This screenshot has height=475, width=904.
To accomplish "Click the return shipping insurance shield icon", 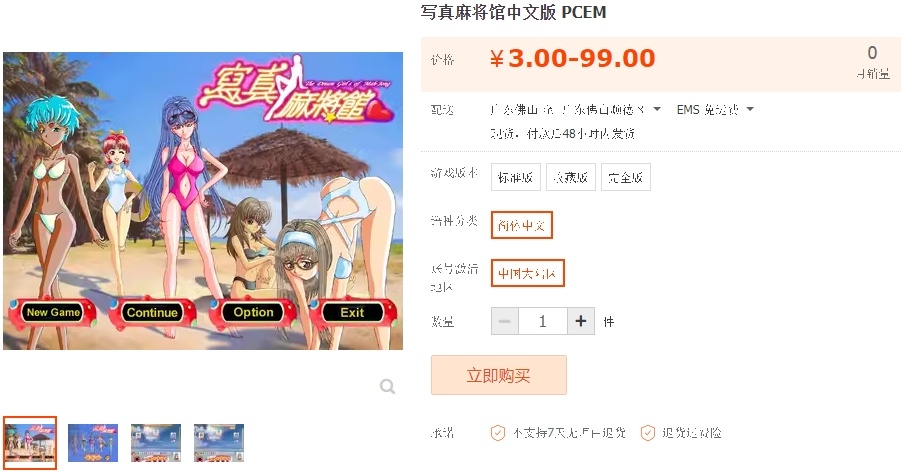I will tap(648, 432).
